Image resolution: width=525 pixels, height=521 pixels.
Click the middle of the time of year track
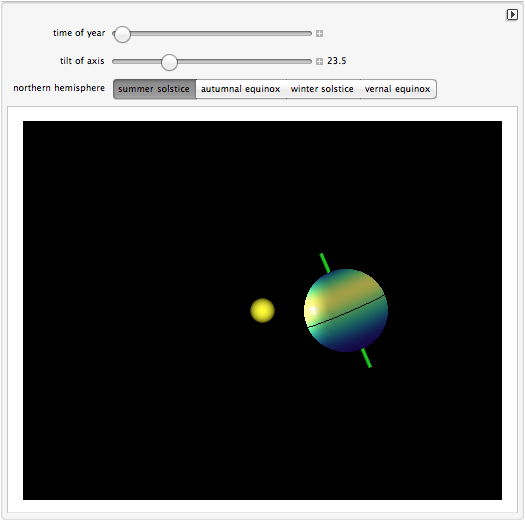click(212, 34)
